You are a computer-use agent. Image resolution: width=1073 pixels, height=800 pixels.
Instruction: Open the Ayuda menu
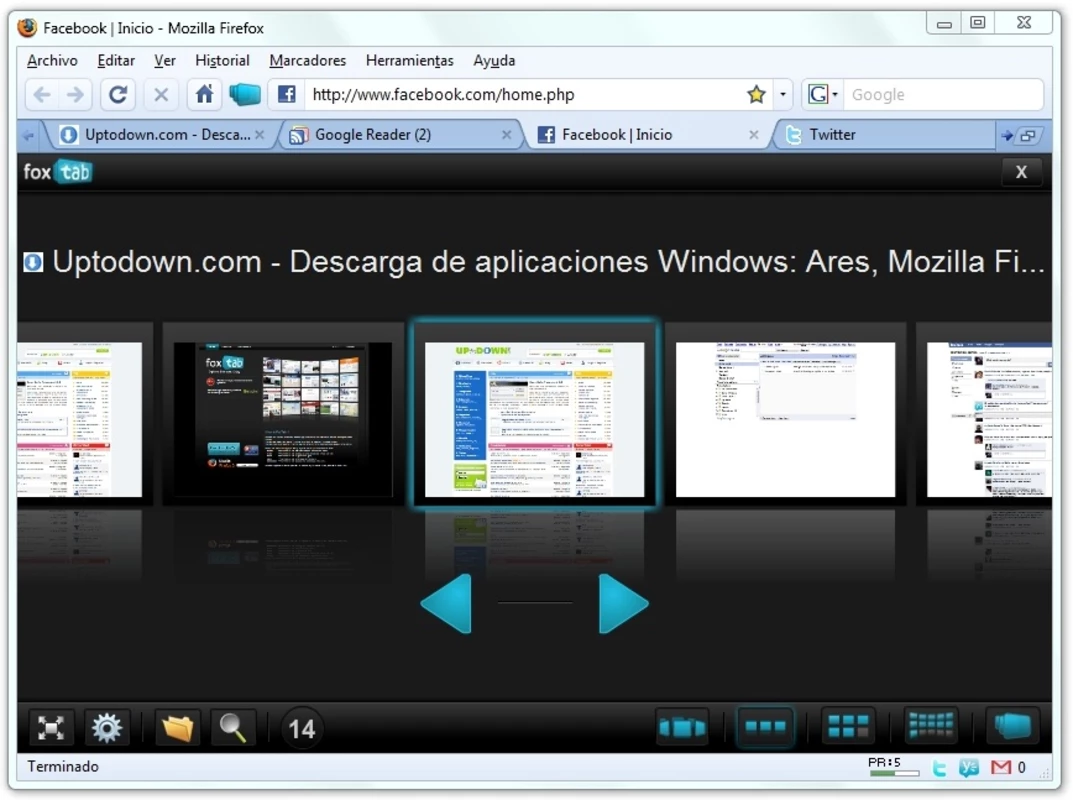tap(494, 60)
